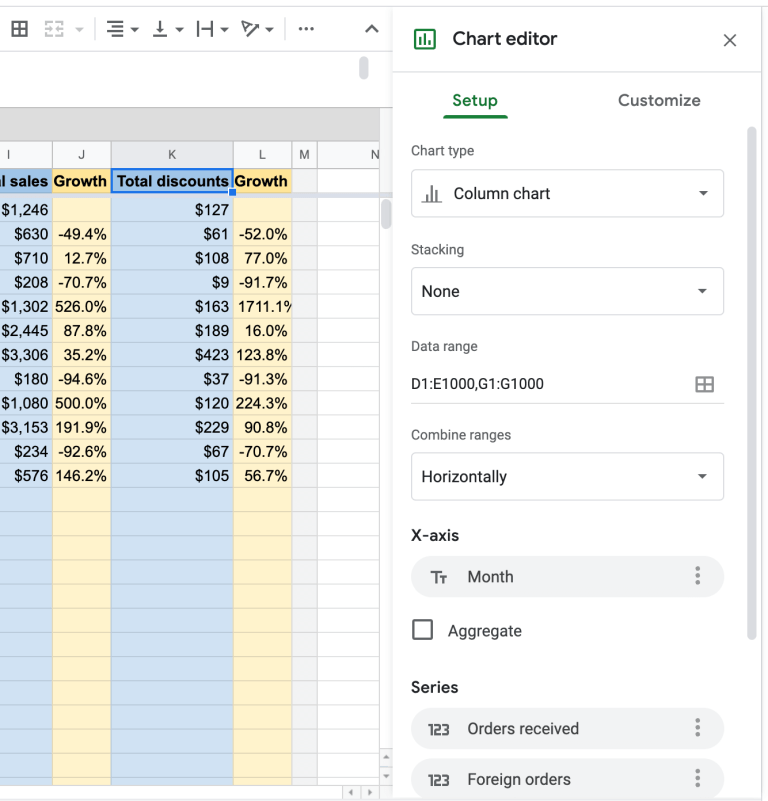Click the More toolbar options ellipsis

pyautogui.click(x=306, y=28)
